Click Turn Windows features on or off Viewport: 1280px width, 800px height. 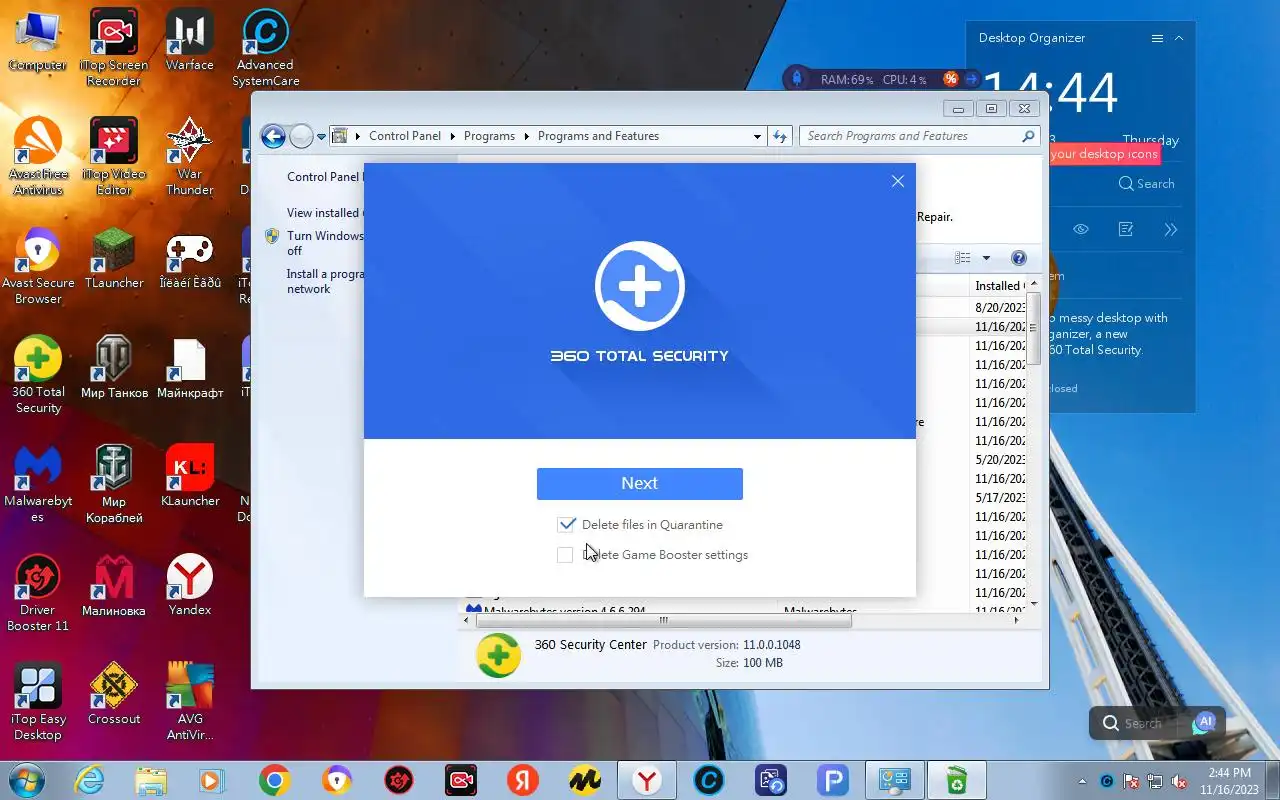pyautogui.click(x=324, y=243)
